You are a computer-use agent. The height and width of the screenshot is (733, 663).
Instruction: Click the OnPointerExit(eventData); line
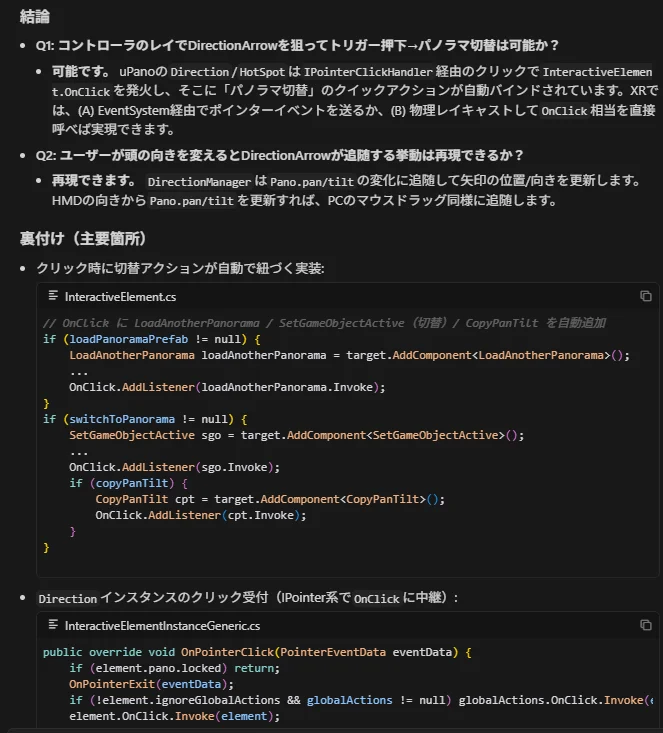pos(151,684)
